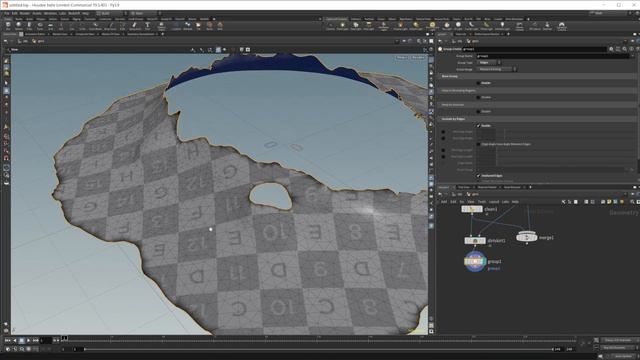Open network editor Layout menu
The width and height of the screenshot is (640, 360).
click(494, 202)
